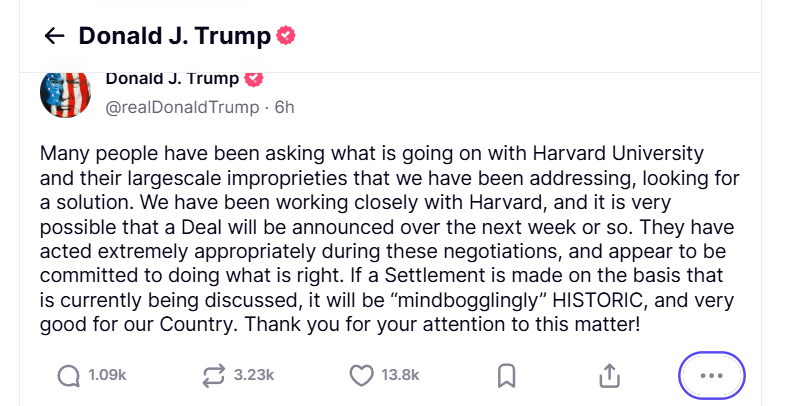
Task: Go back using the left arrow
Action: coord(54,36)
